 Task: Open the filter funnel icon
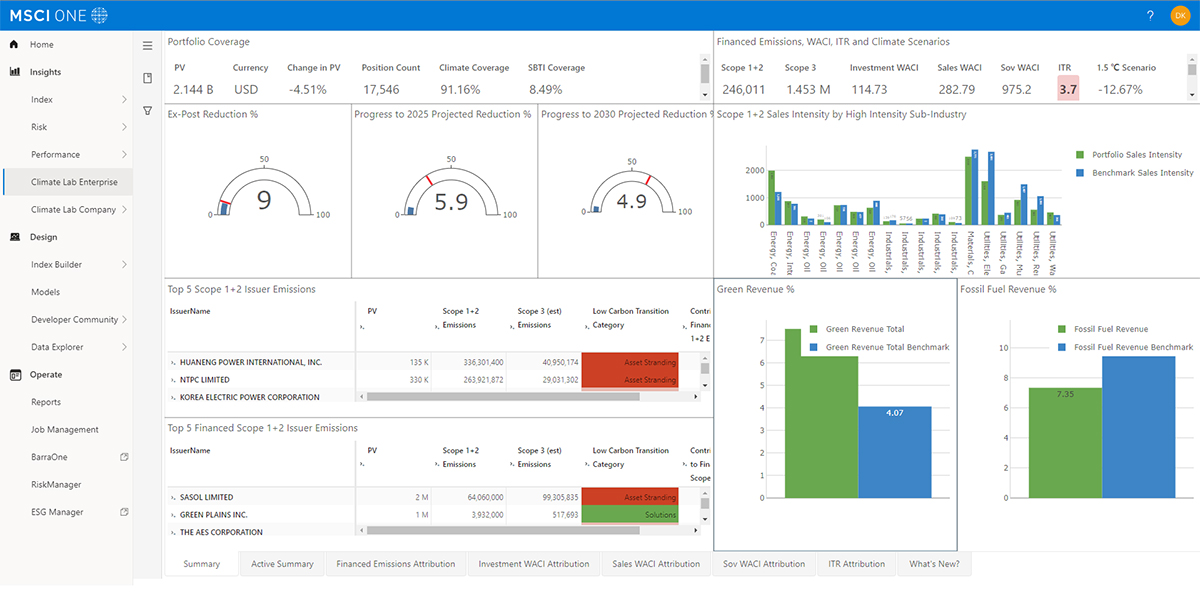[x=147, y=111]
